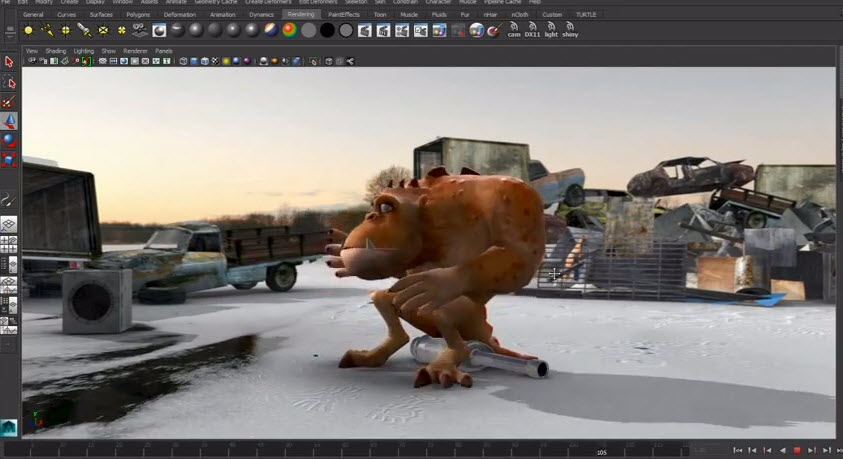Play the animation backwards
Viewport: 843px width, 459px height.
pos(783,450)
